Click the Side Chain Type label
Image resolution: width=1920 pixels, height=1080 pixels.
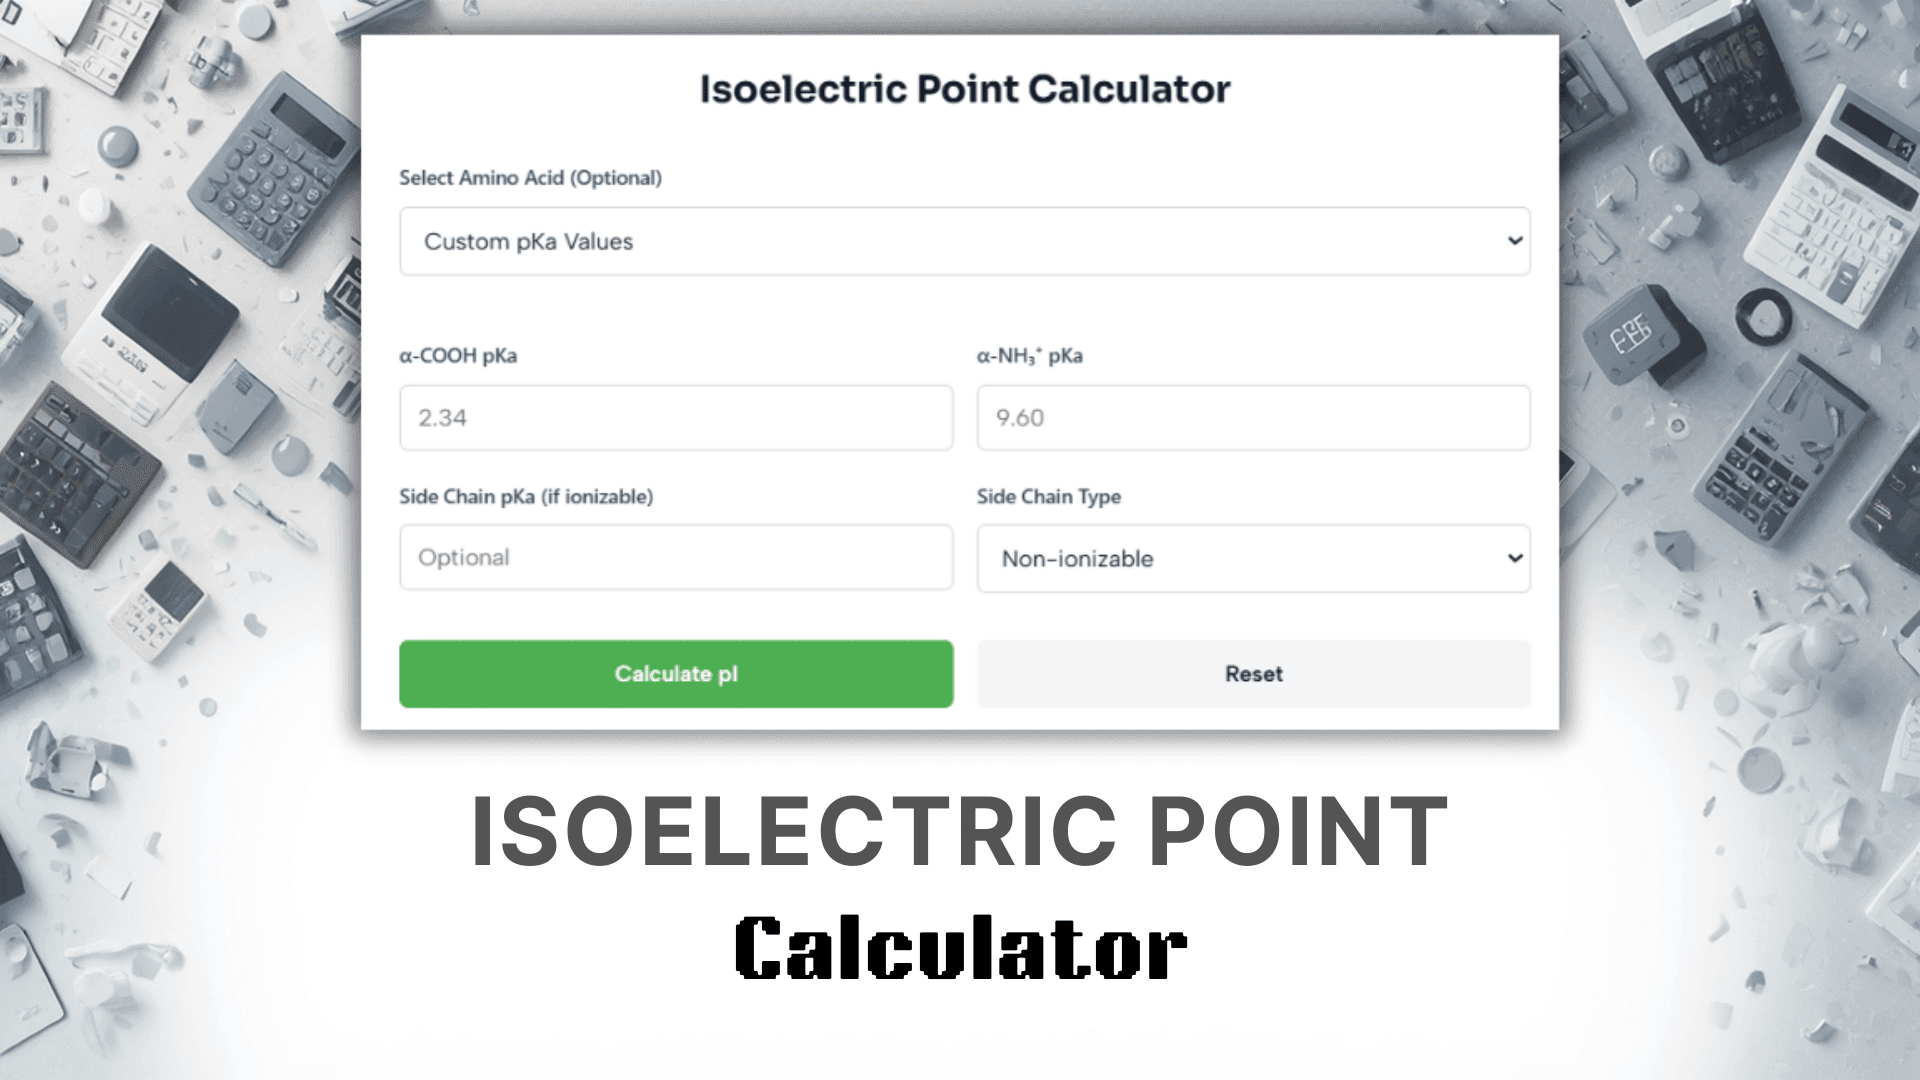point(1048,496)
